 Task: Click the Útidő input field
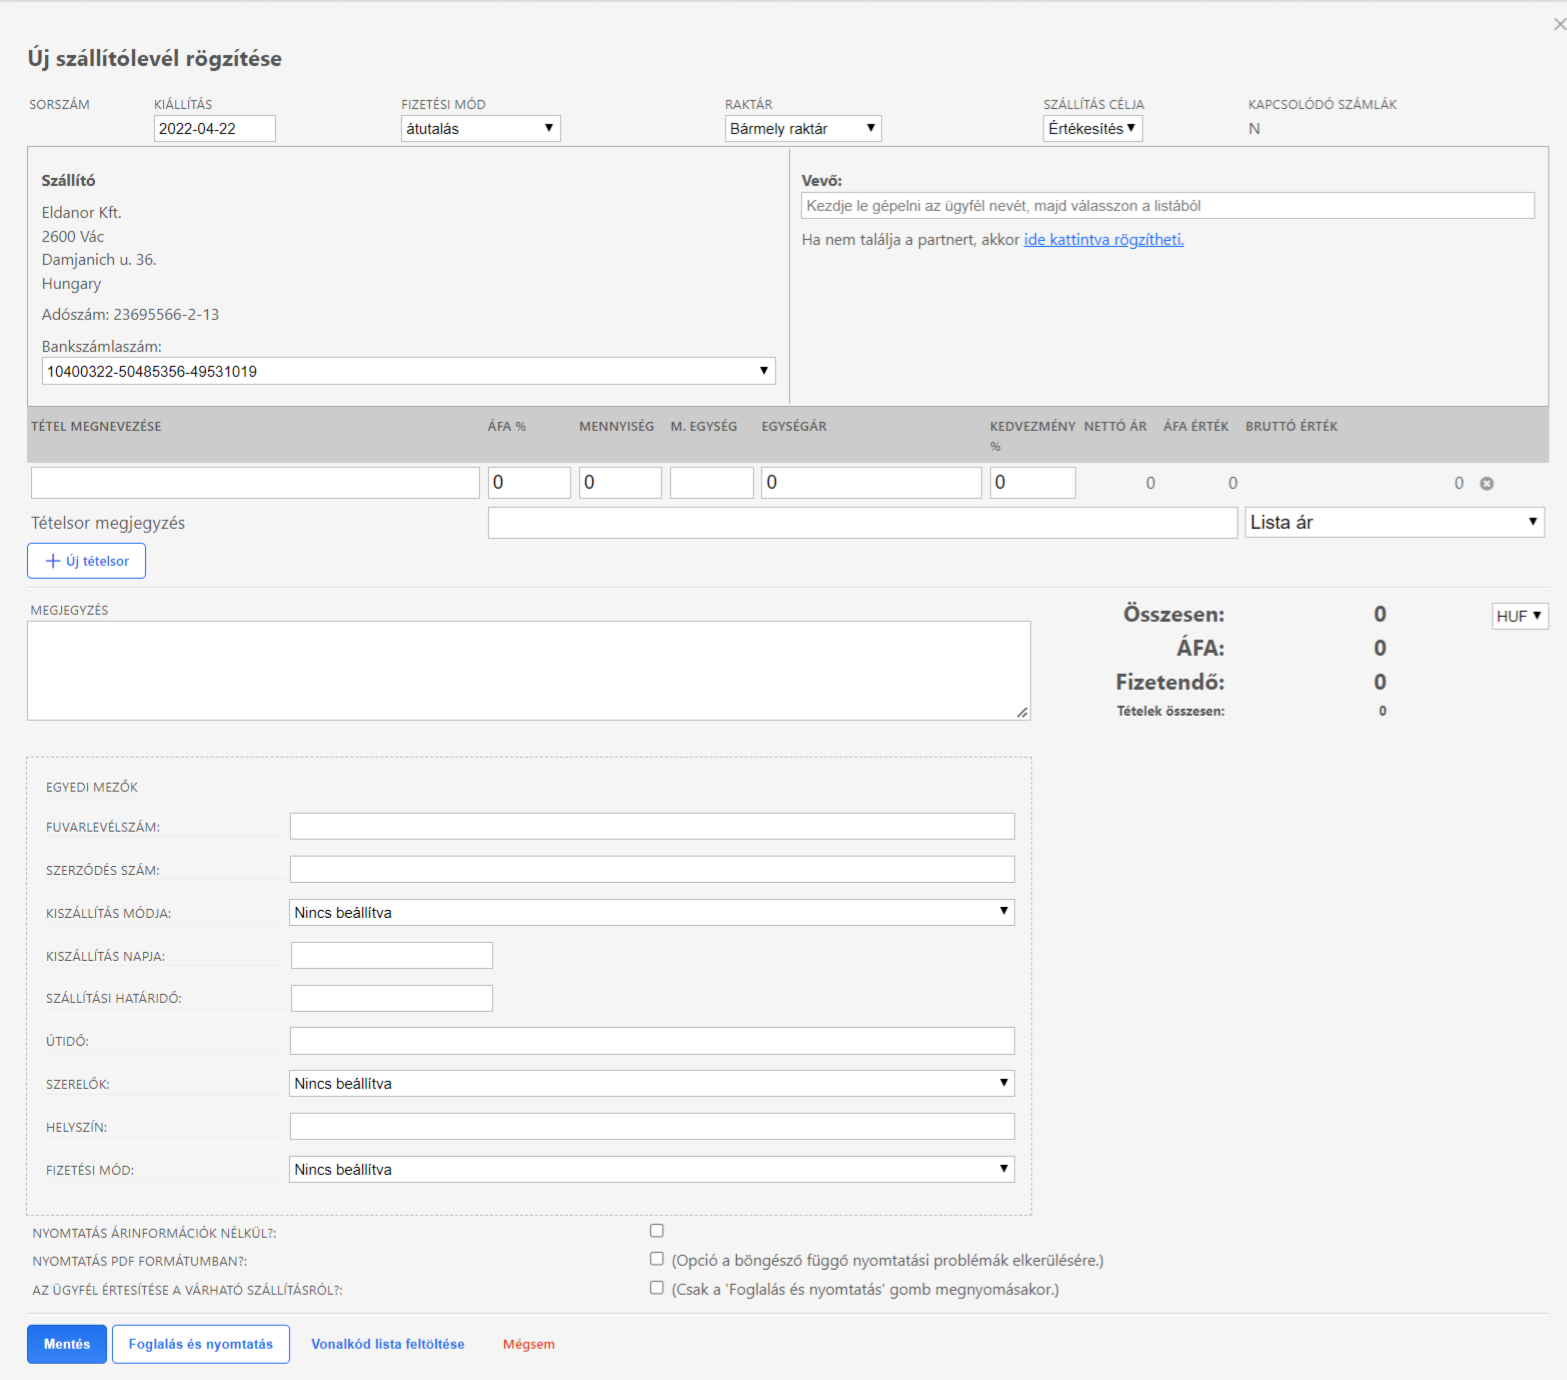[x=652, y=1040]
